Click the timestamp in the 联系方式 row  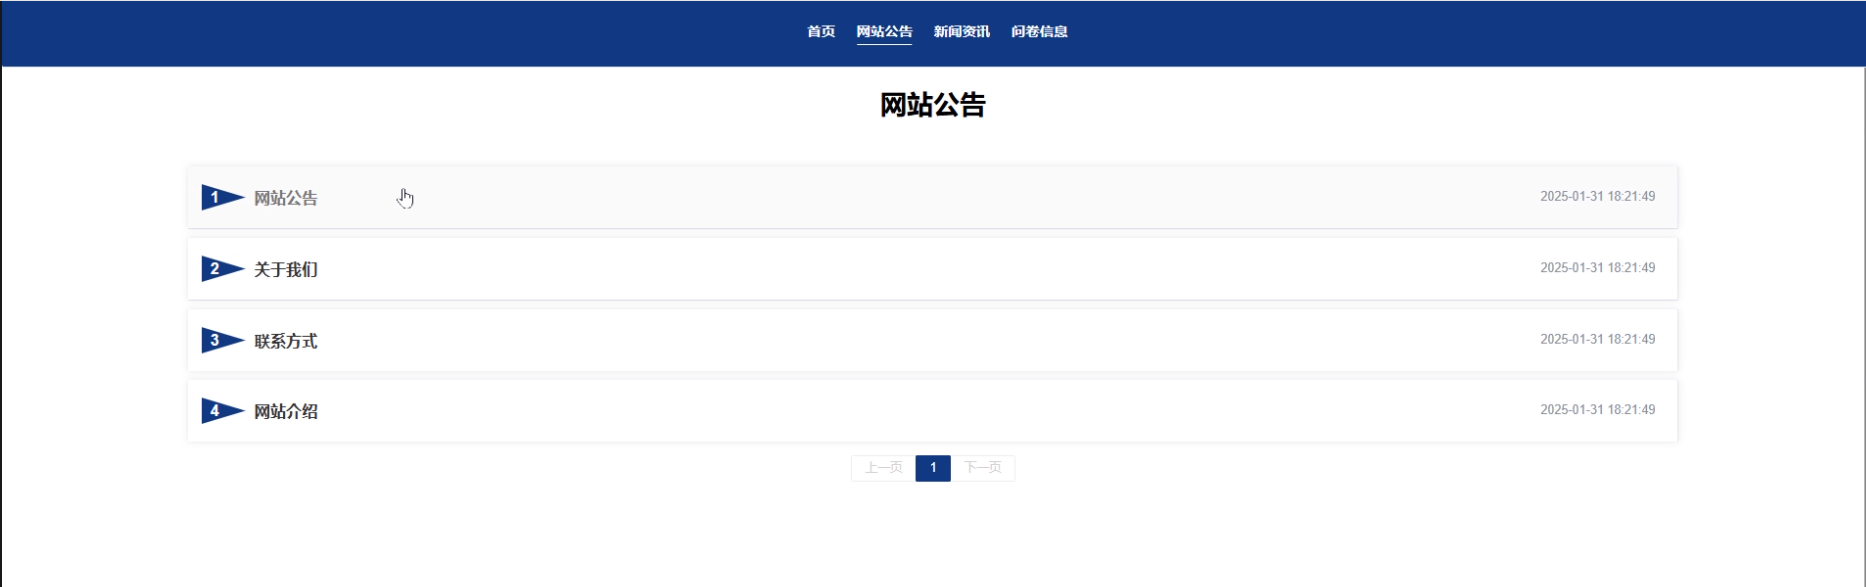1597,339
